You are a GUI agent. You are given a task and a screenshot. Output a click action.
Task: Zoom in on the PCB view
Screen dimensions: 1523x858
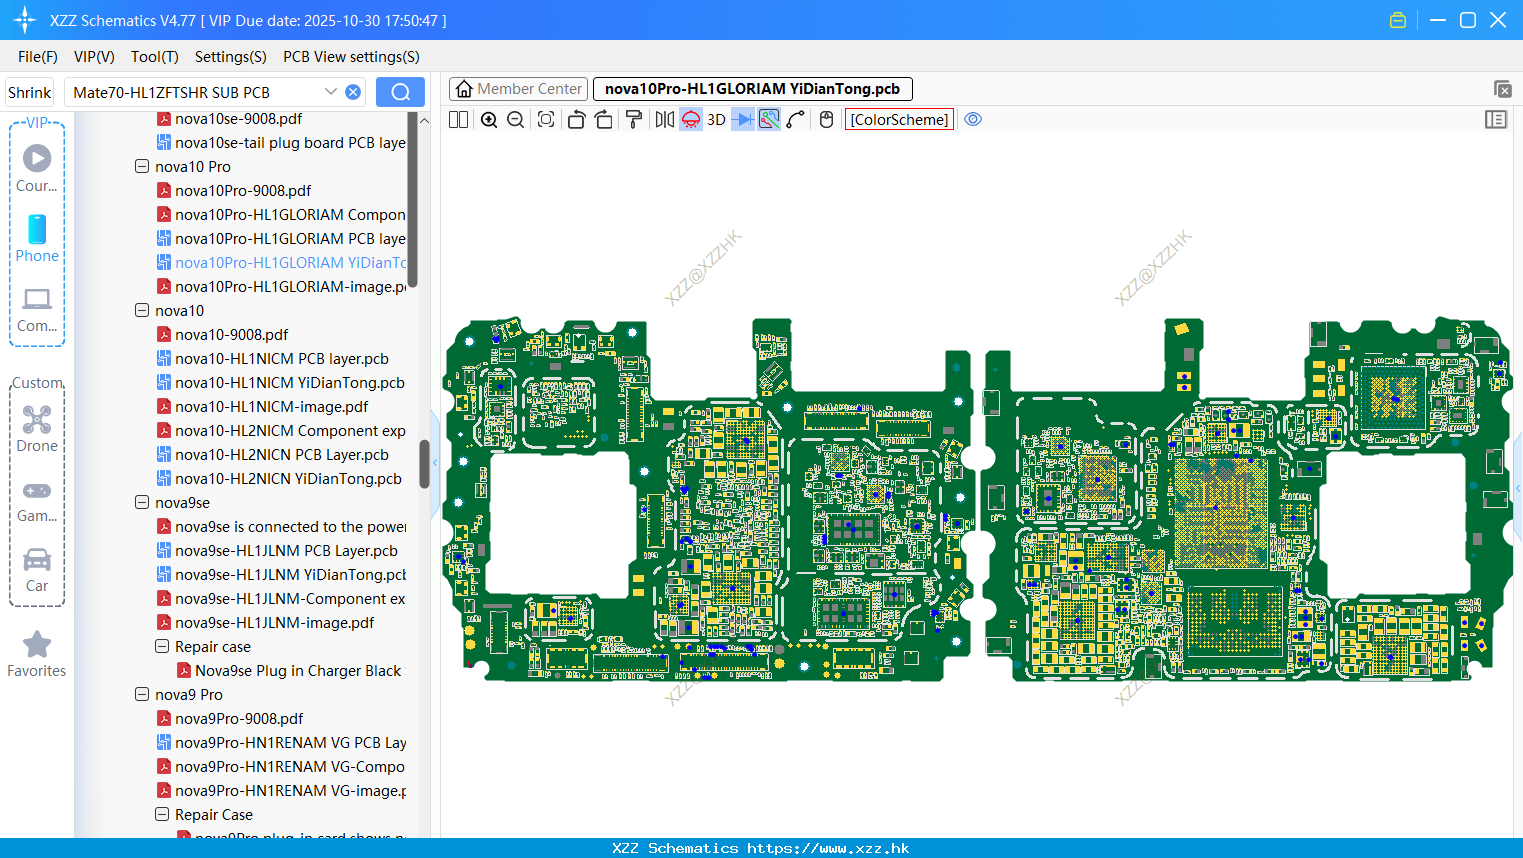(x=489, y=120)
